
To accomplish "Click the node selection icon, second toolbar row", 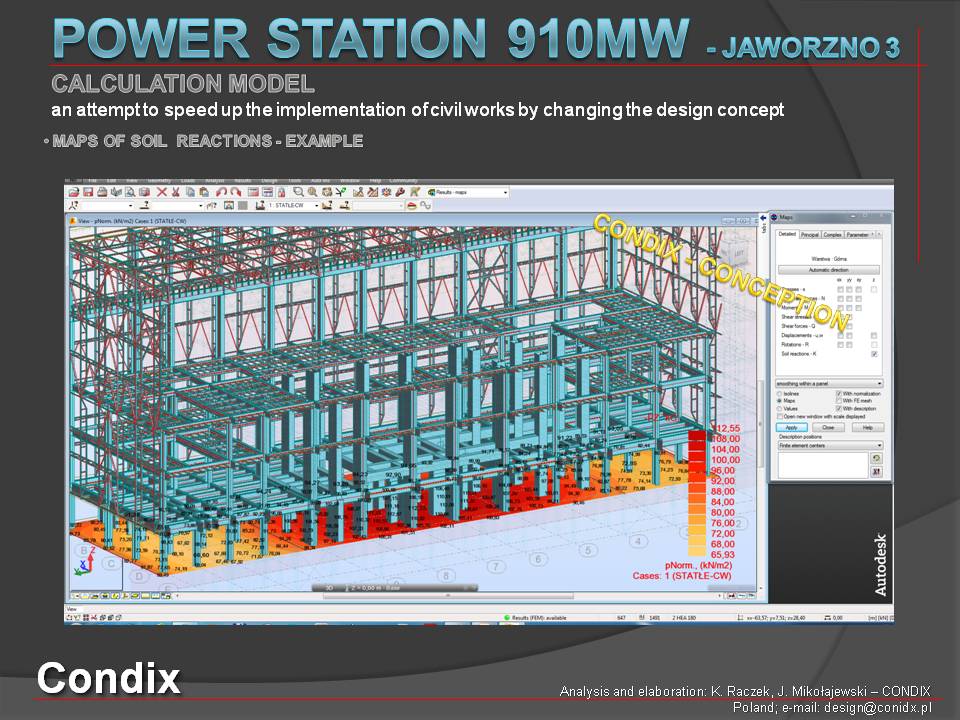I will (x=74, y=206).
